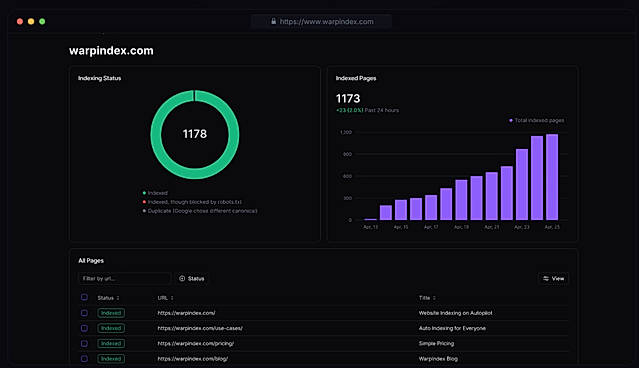Click the lock icon in address bar
Viewport: 639px width, 368px height.
[273, 21]
